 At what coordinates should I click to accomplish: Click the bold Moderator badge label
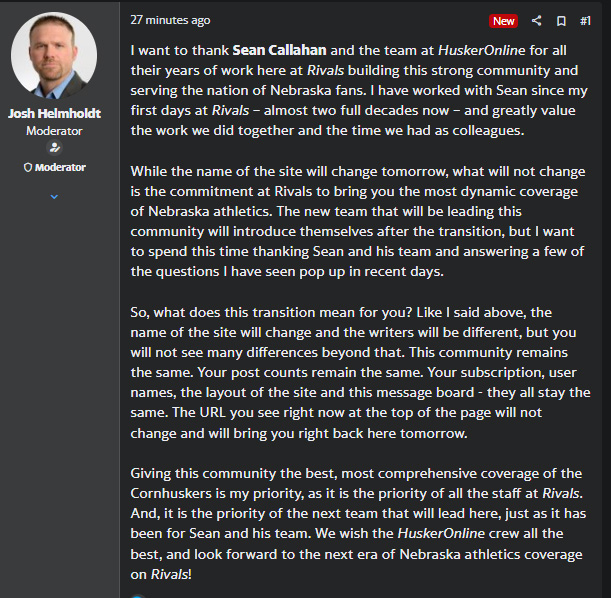(x=60, y=168)
